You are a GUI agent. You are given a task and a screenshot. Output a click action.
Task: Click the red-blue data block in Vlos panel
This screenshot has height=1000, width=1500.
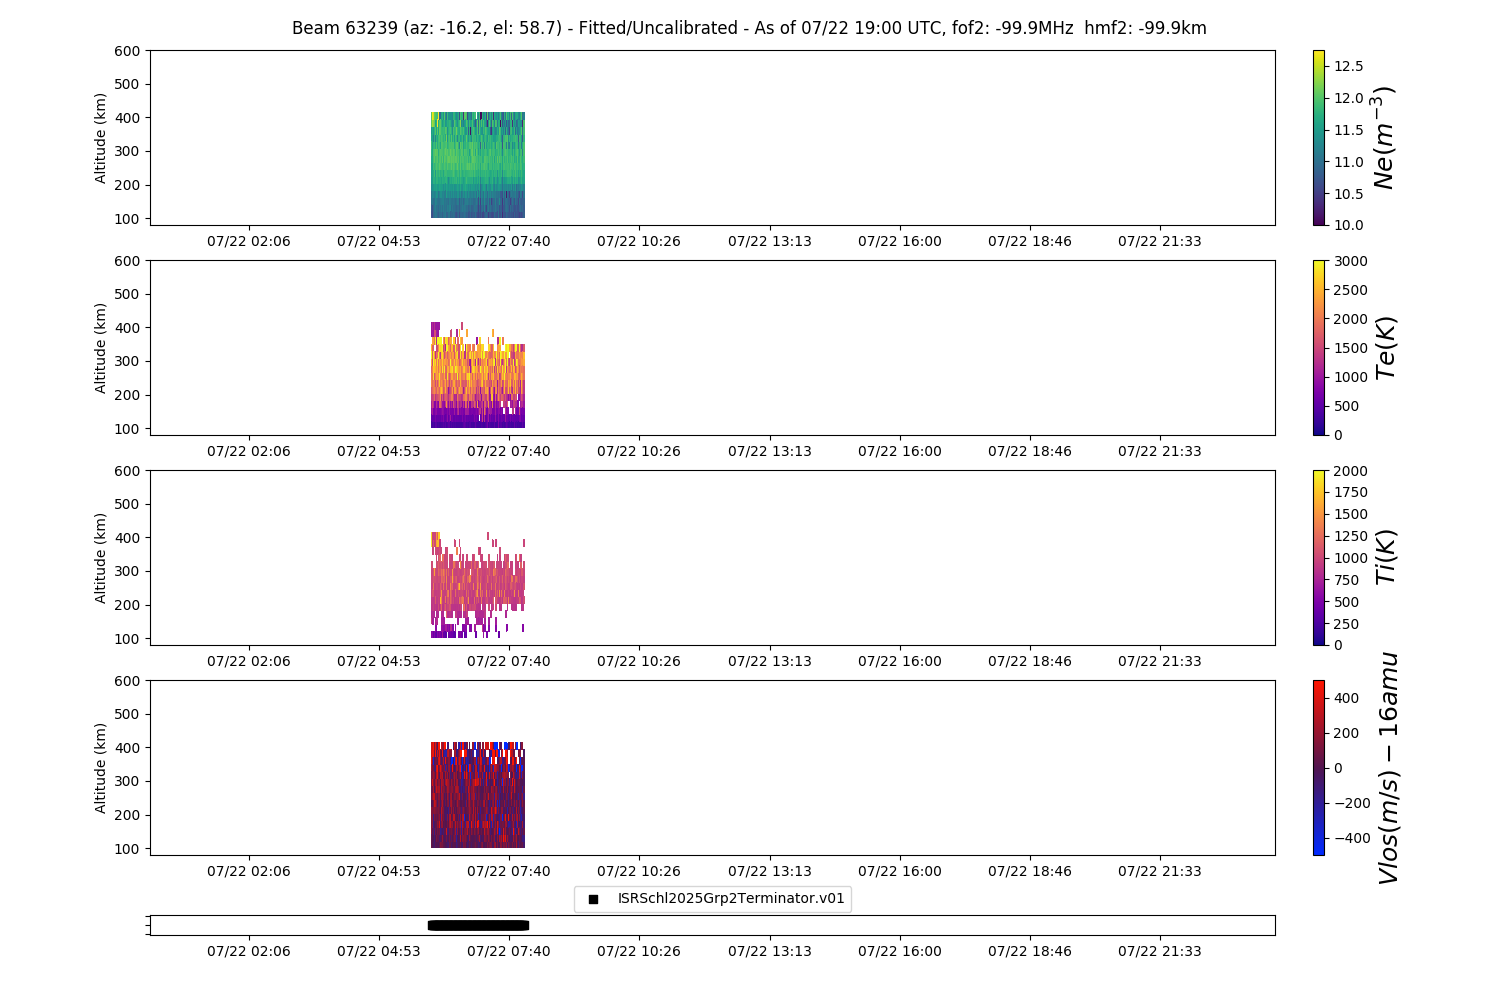(x=478, y=795)
